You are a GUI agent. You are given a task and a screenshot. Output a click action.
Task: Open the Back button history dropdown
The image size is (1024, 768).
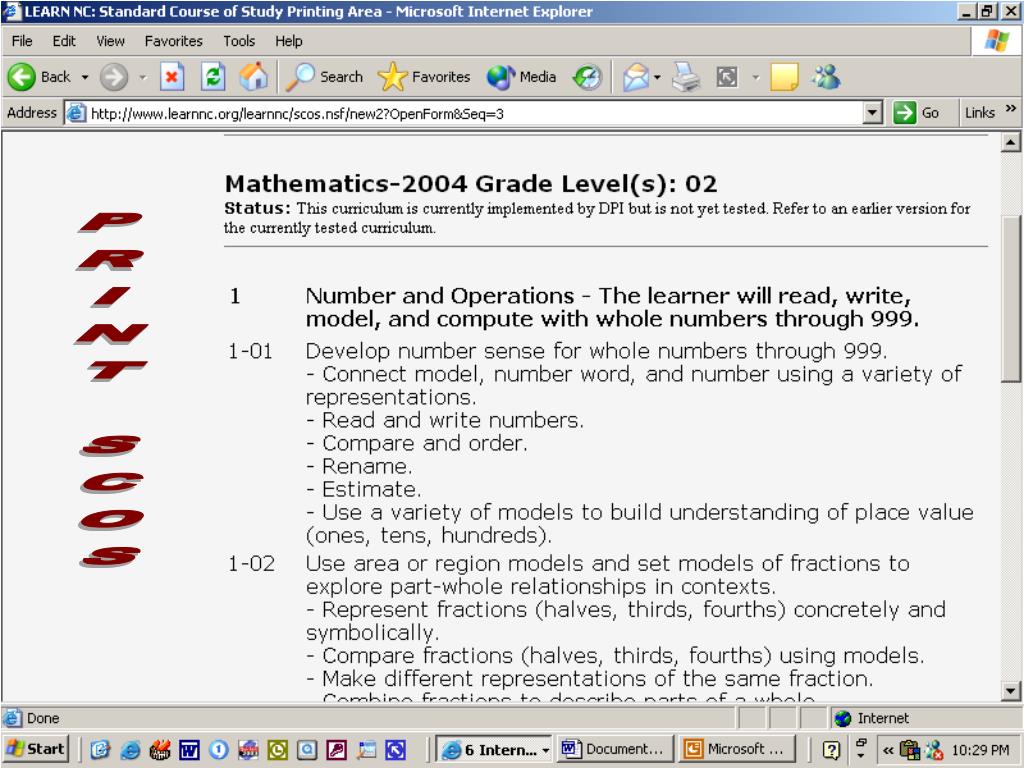(84, 77)
